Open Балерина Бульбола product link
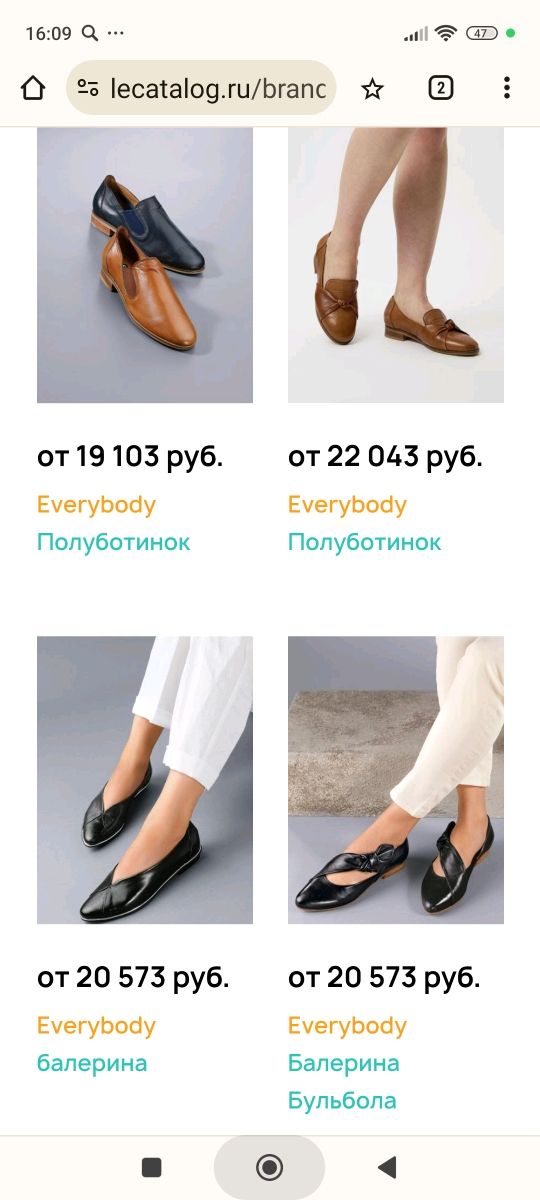Image resolution: width=540 pixels, height=1200 pixels. [x=344, y=1082]
